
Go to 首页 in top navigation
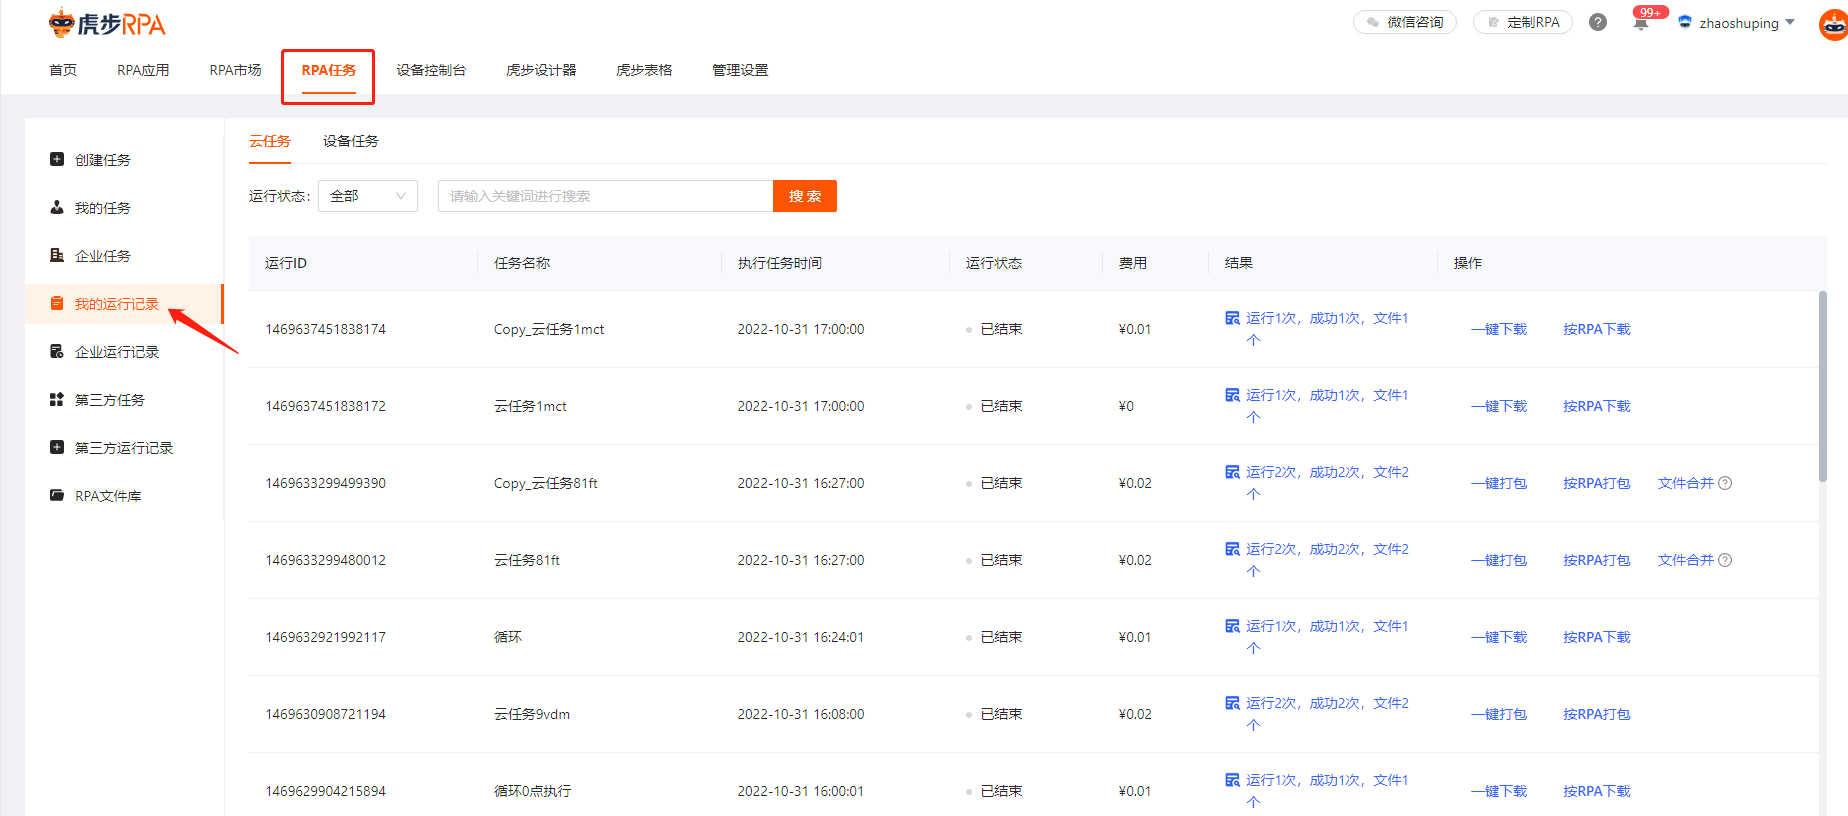tap(63, 70)
